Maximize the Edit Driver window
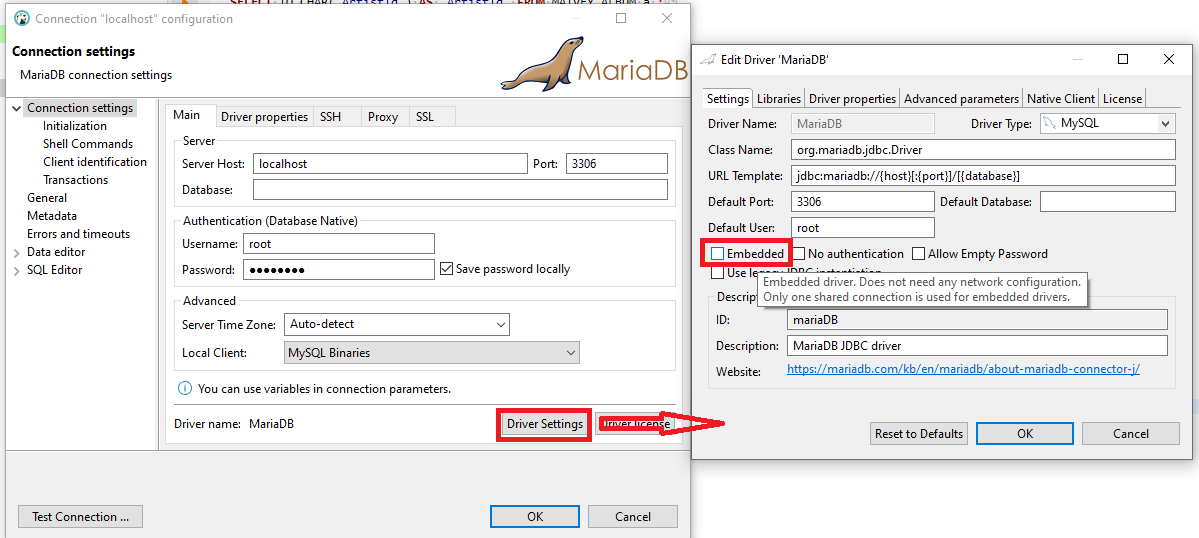Image resolution: width=1199 pixels, height=538 pixels. 1123,60
